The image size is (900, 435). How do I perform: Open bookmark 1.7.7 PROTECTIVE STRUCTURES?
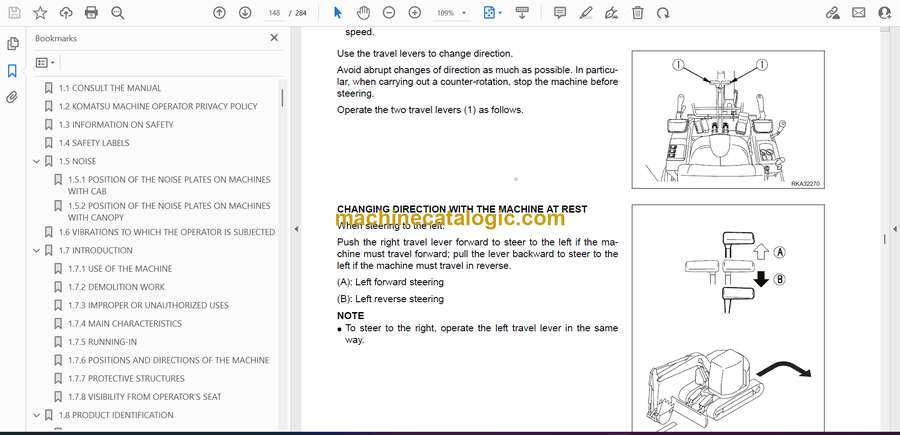click(126, 379)
